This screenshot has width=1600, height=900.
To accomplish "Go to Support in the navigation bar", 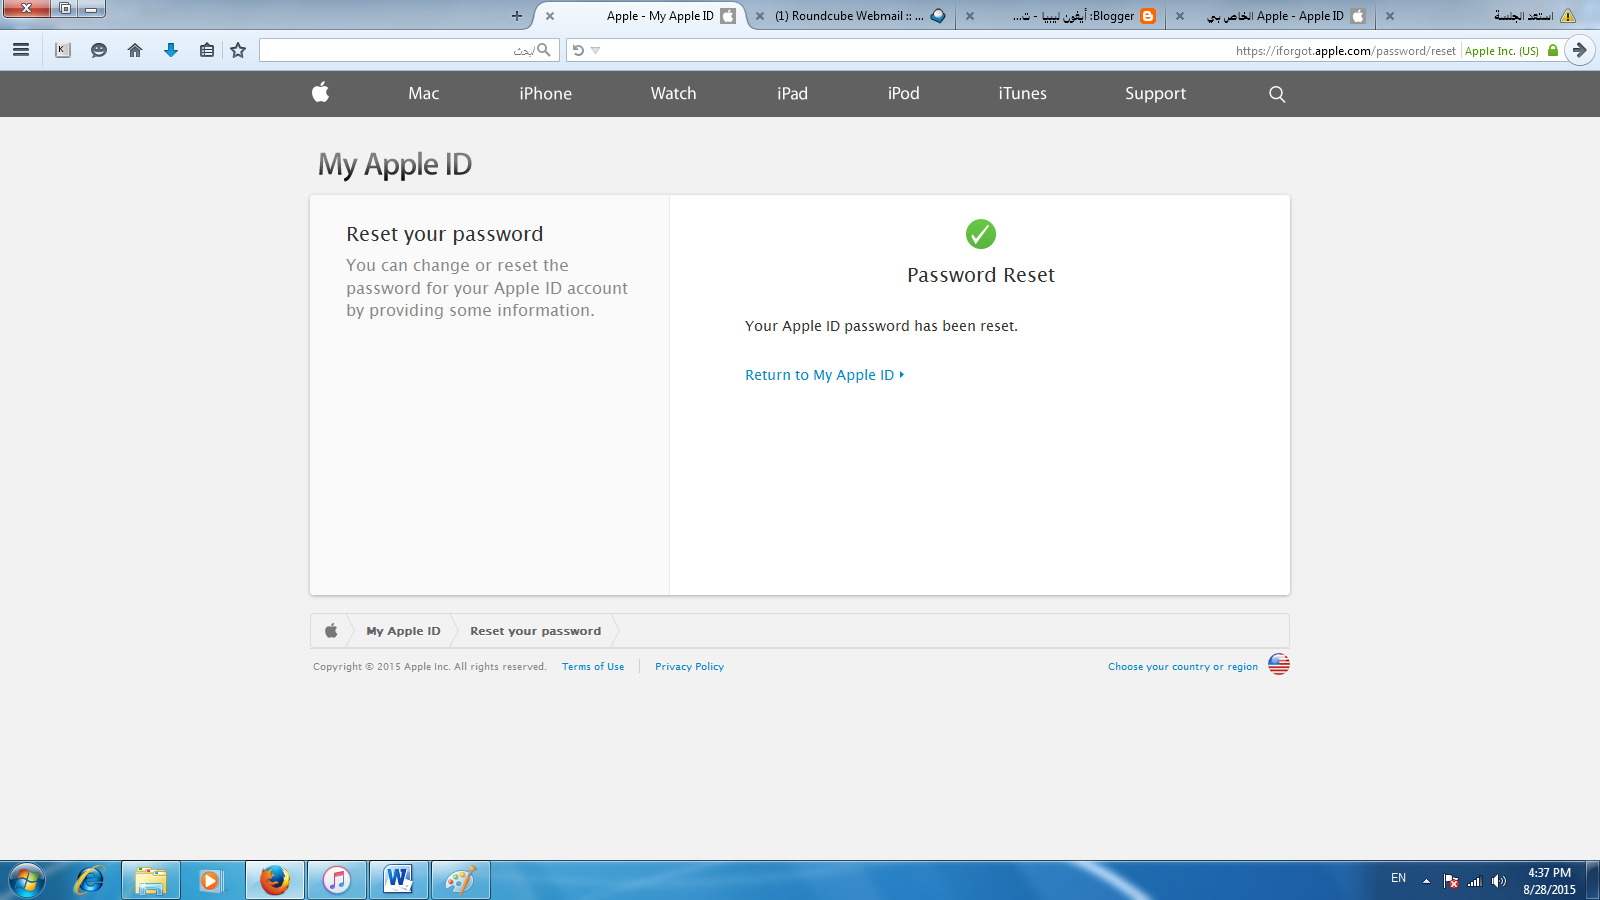I will coord(1156,93).
